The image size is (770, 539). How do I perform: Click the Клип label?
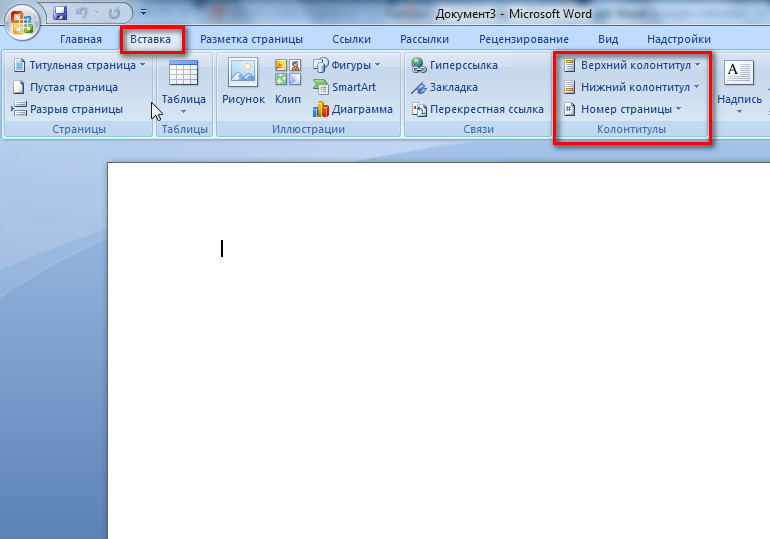pyautogui.click(x=288, y=99)
